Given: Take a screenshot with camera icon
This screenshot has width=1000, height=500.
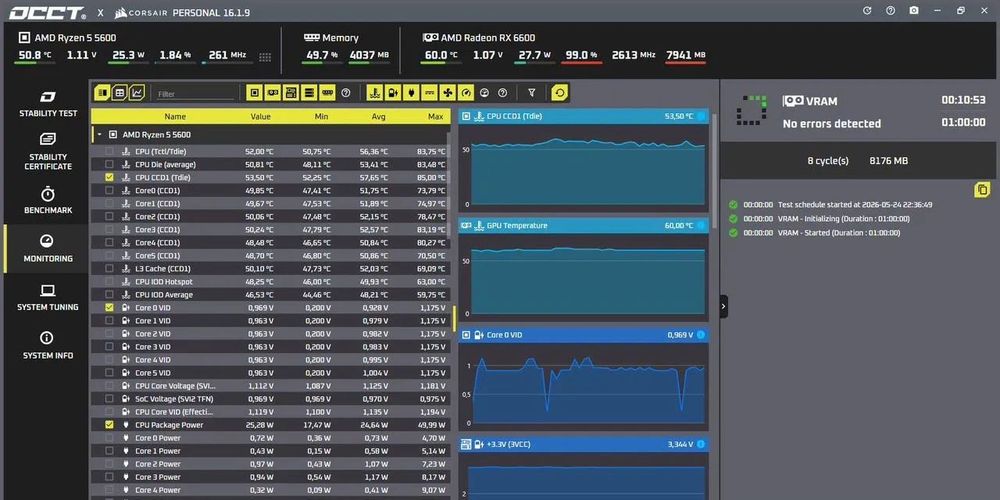Looking at the screenshot, I should pyautogui.click(x=915, y=11).
